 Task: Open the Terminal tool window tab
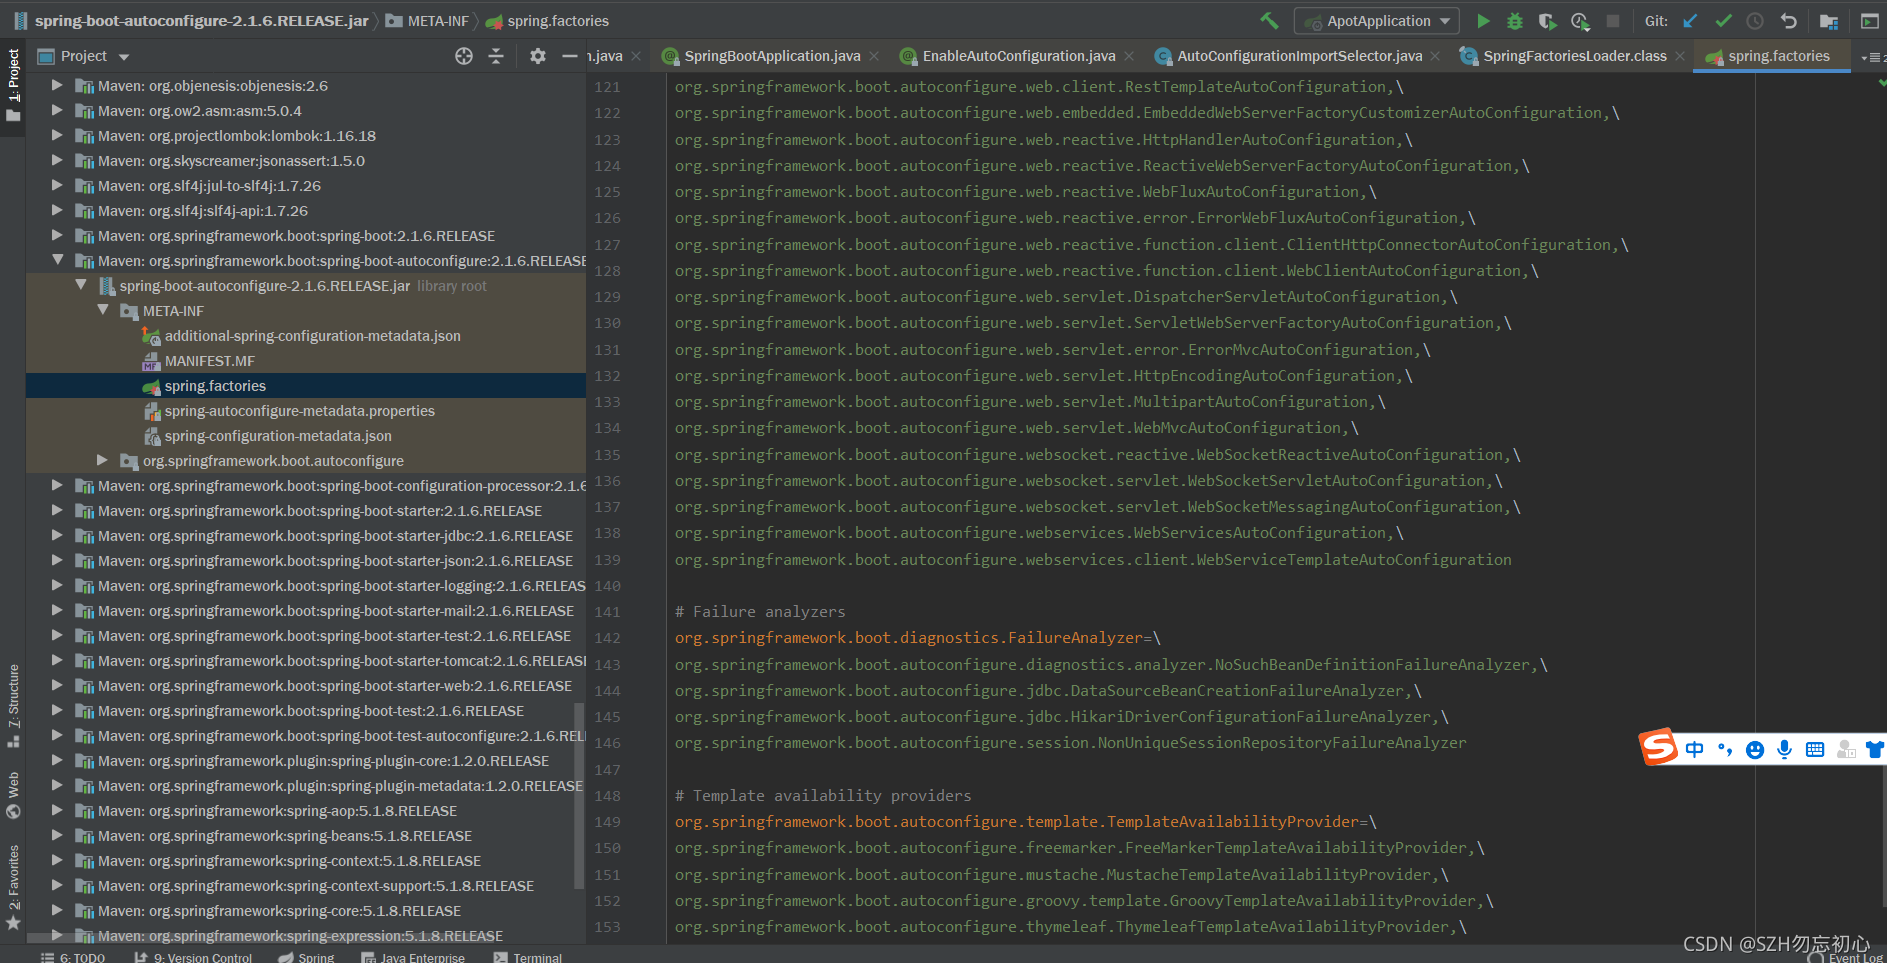tap(528, 957)
